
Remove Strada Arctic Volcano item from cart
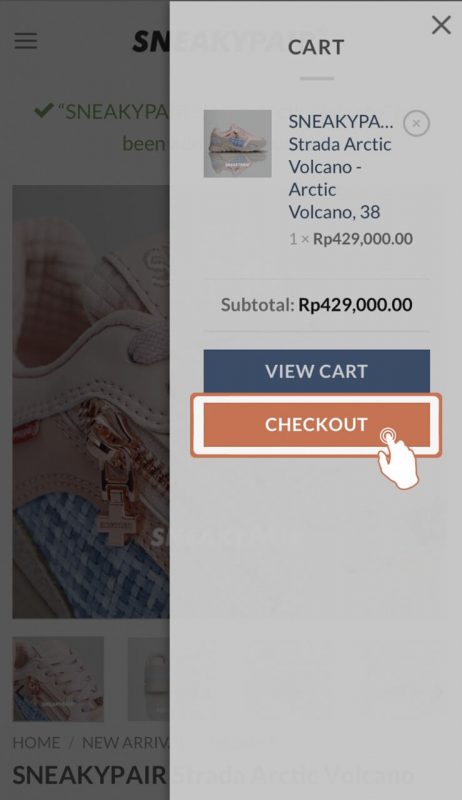416,123
